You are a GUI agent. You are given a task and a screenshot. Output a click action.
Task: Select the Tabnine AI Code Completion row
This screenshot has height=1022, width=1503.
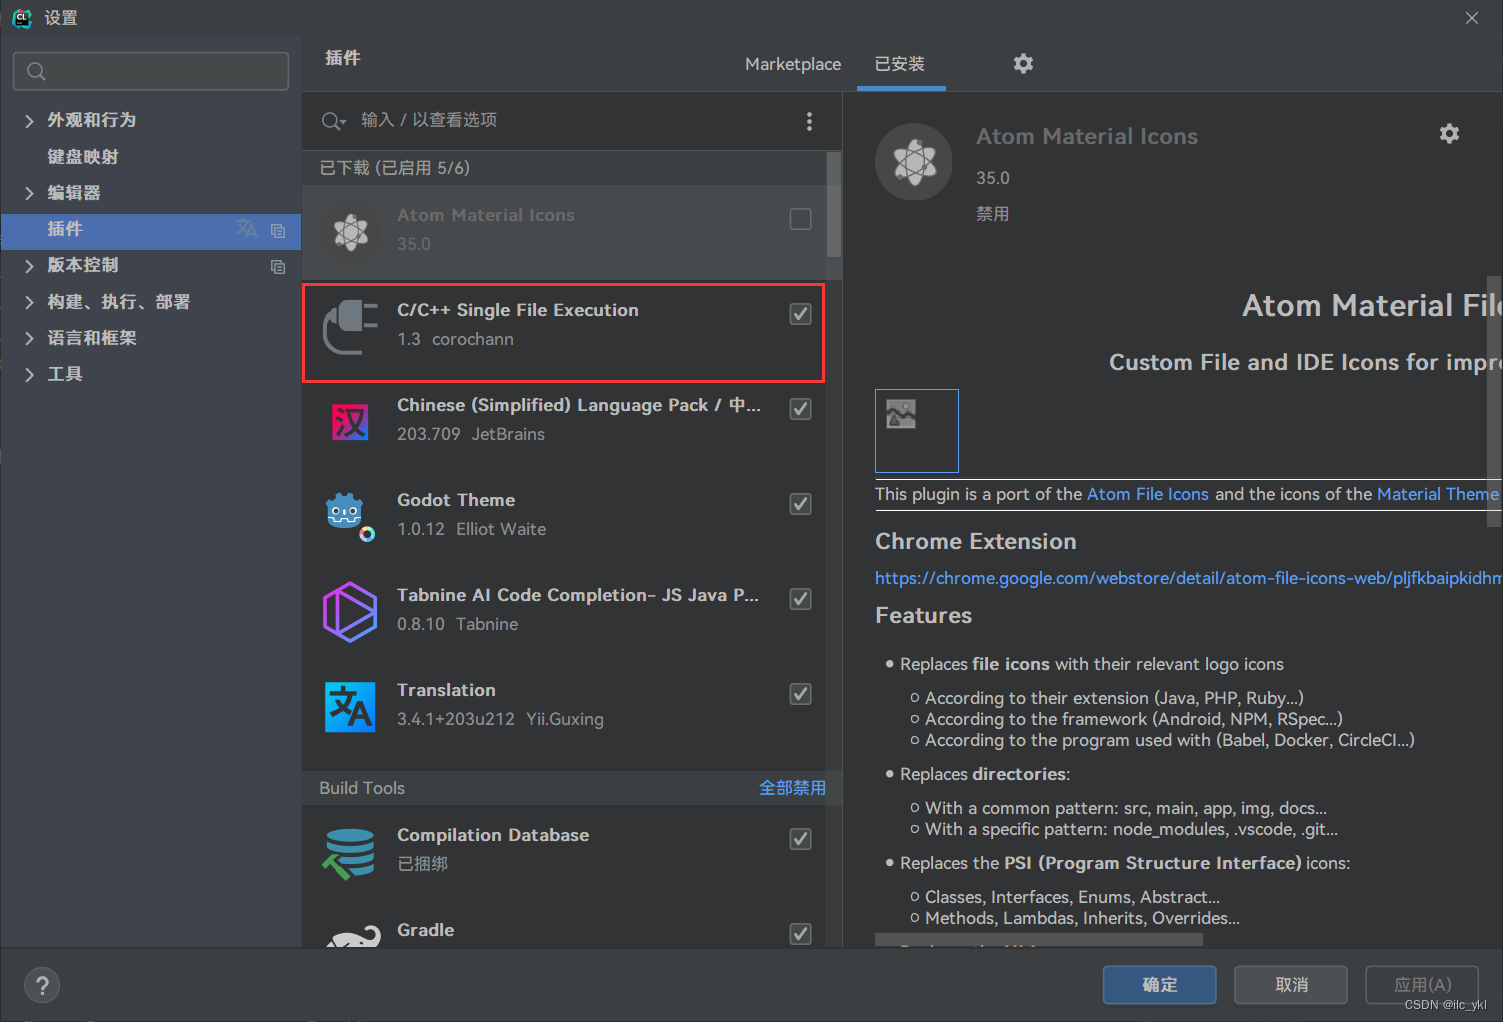click(564, 611)
